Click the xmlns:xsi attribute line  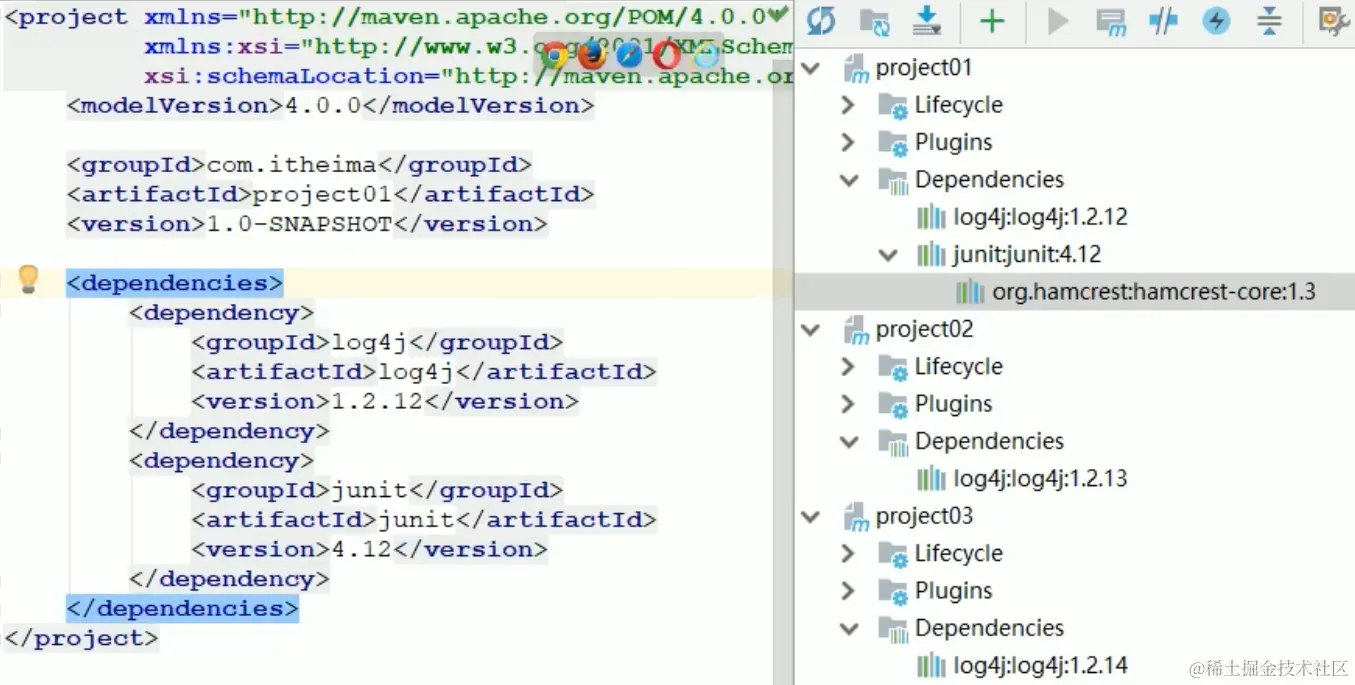468,47
